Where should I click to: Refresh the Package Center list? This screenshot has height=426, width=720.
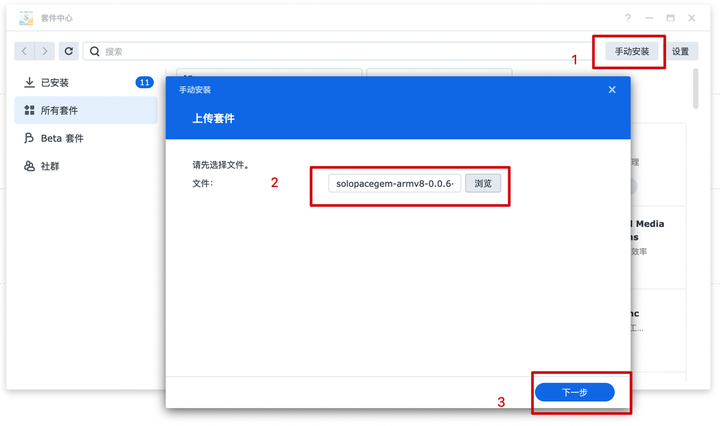click(68, 51)
